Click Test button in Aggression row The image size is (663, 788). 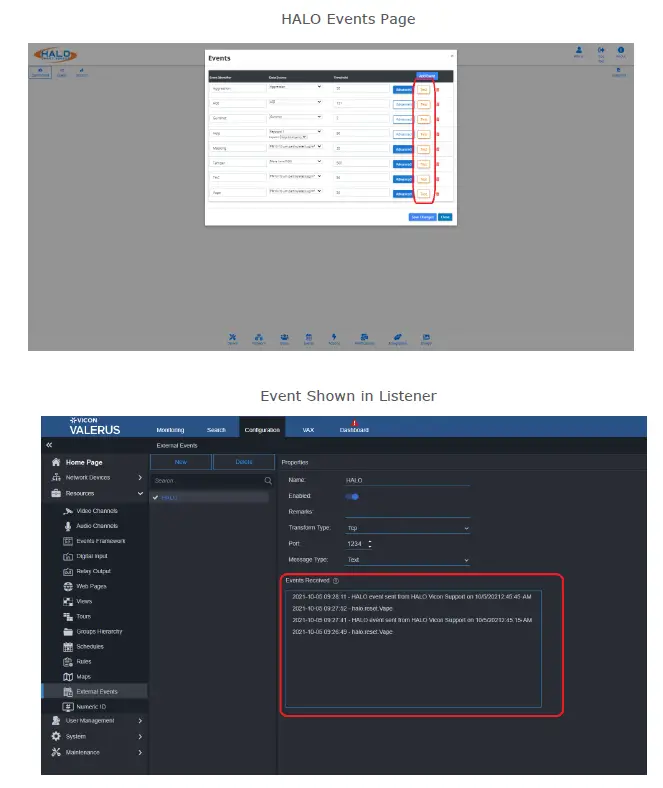(x=424, y=90)
